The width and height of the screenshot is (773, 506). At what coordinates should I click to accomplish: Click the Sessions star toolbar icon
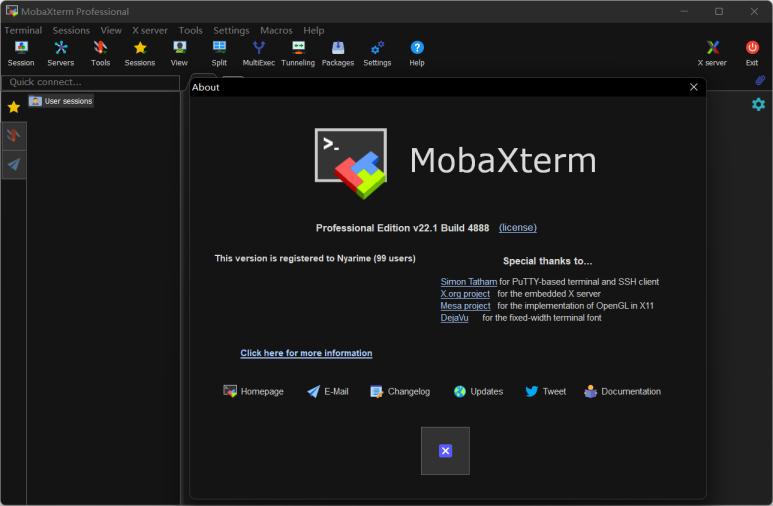pos(140,53)
